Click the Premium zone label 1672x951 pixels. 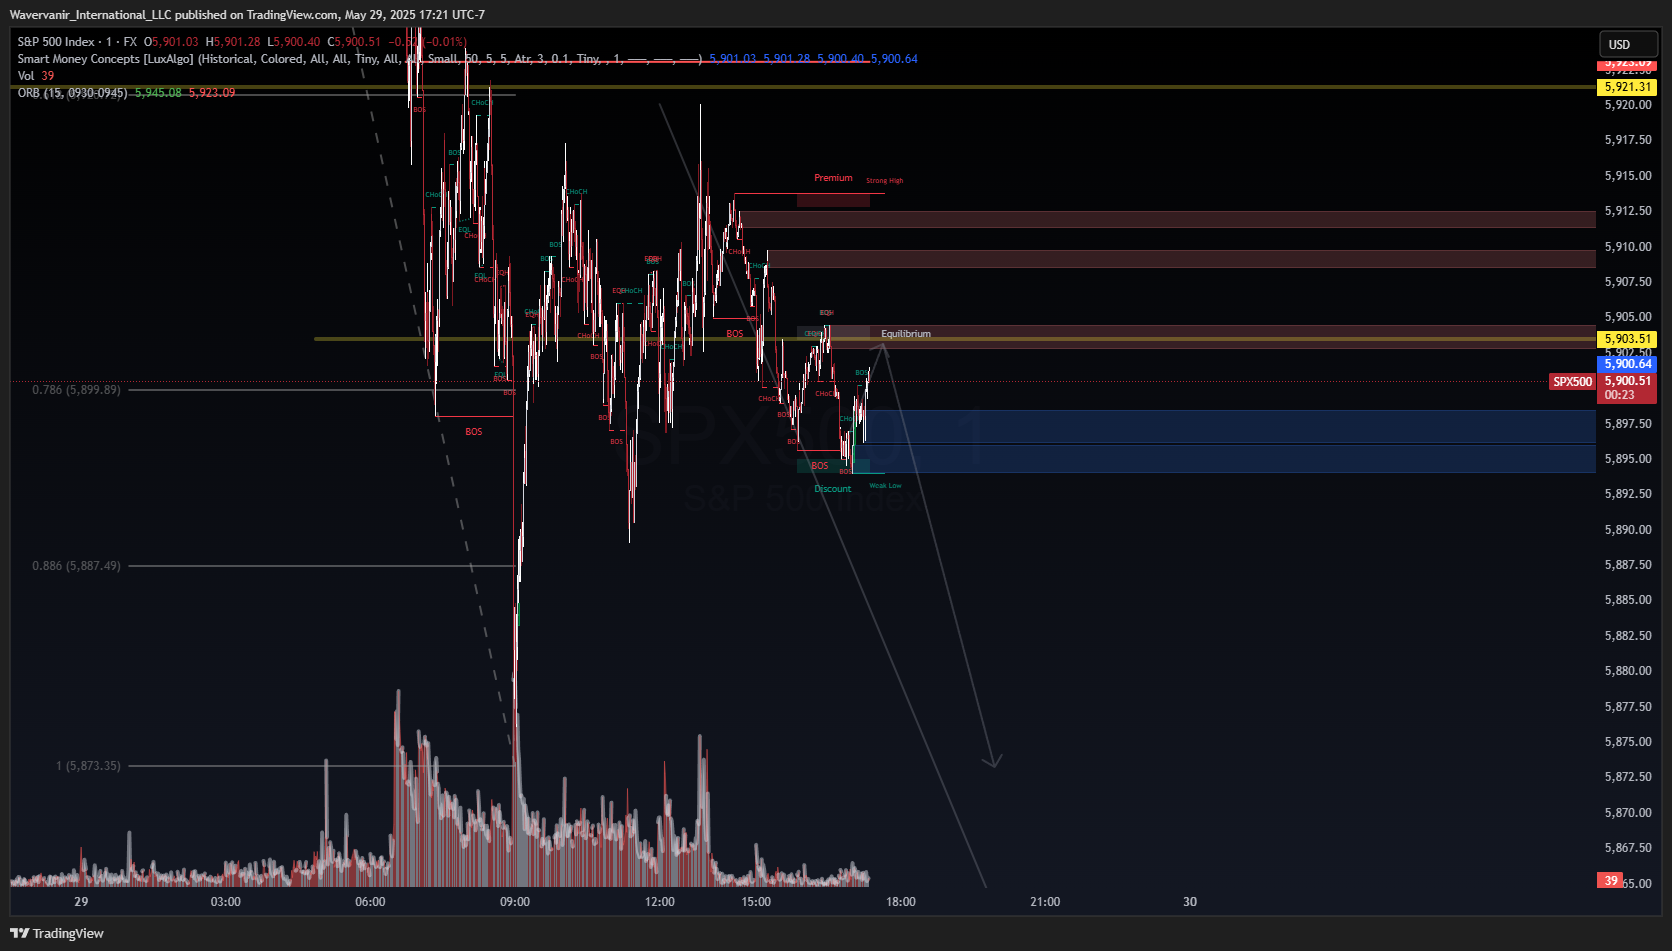(x=833, y=178)
